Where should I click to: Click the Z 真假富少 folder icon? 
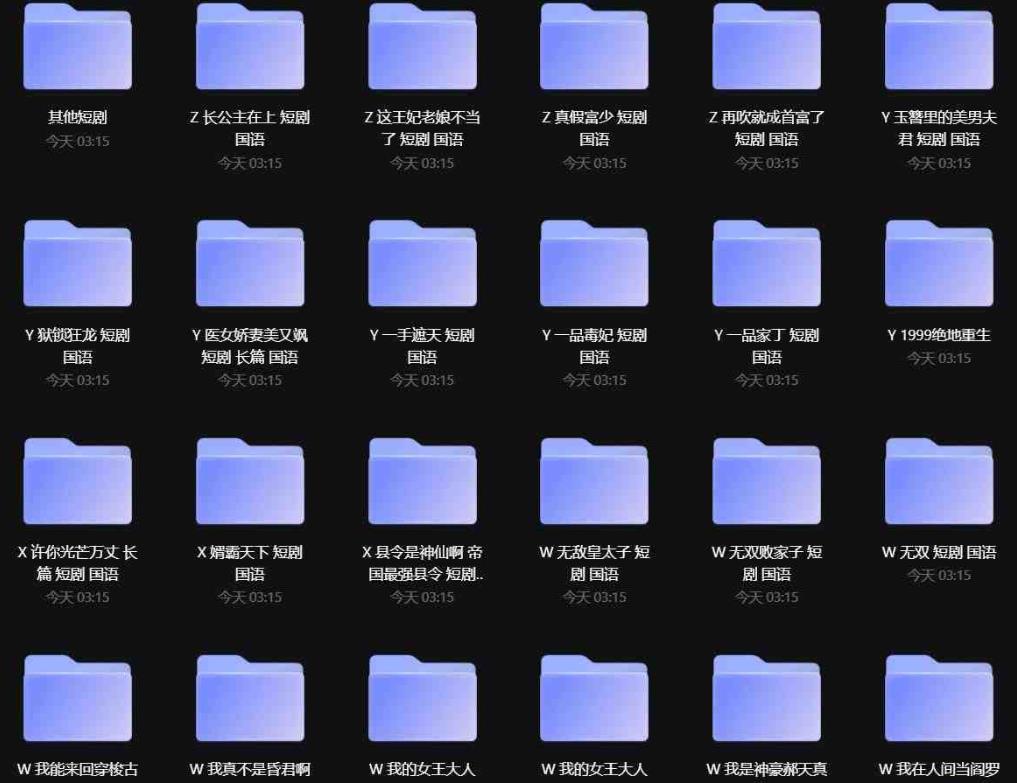pos(594,47)
